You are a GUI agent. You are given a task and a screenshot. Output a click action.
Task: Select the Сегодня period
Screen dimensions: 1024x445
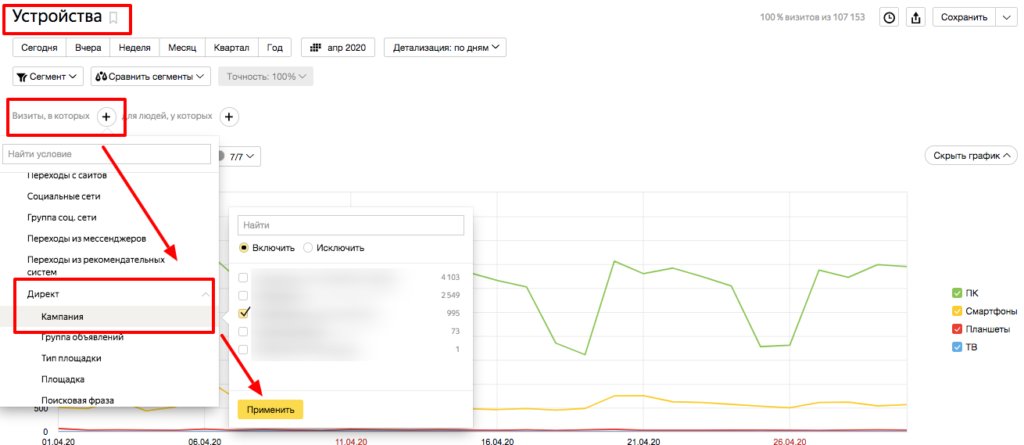click(39, 48)
